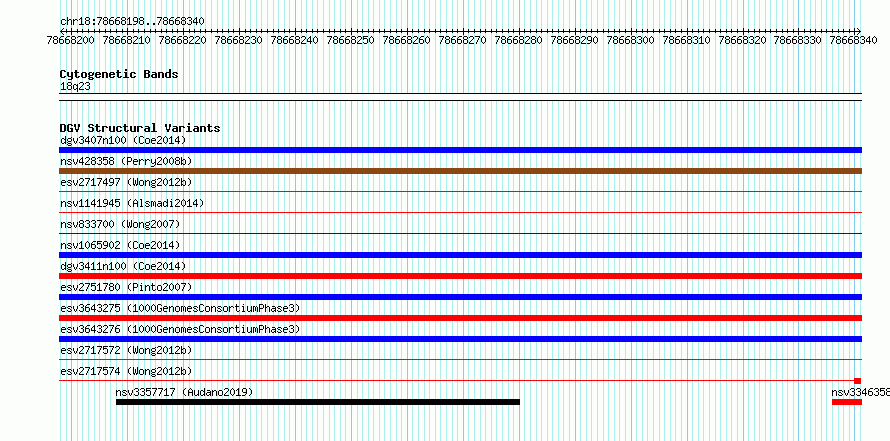Open esv3643276 (1000GenomesConsortiumPhase3) label
This screenshot has height=441, width=890.
[180, 329]
